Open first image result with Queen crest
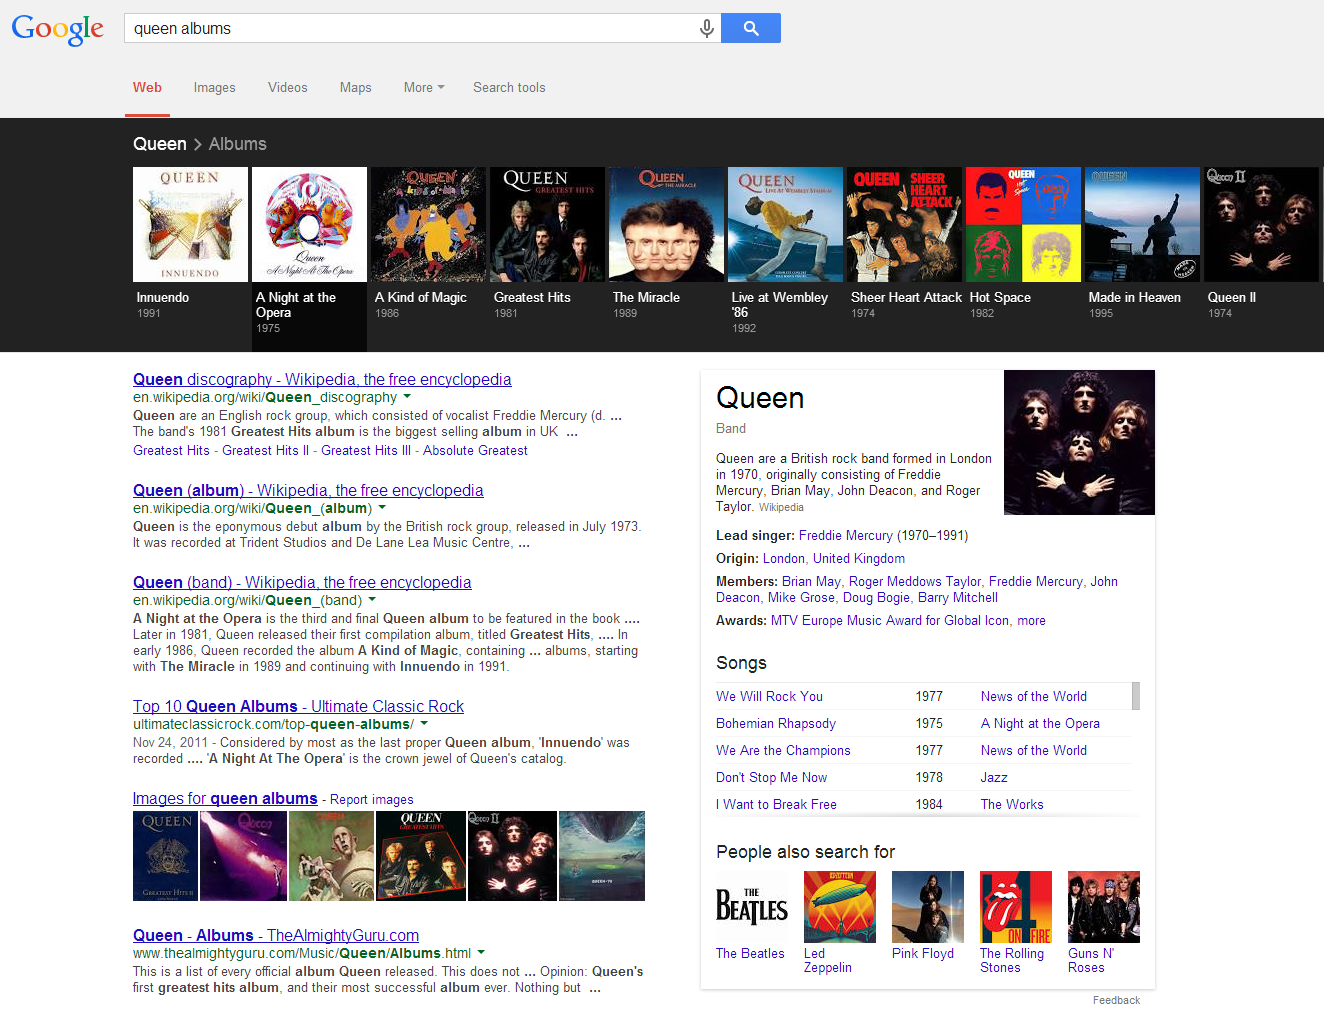This screenshot has height=1019, width=1324. tap(165, 856)
